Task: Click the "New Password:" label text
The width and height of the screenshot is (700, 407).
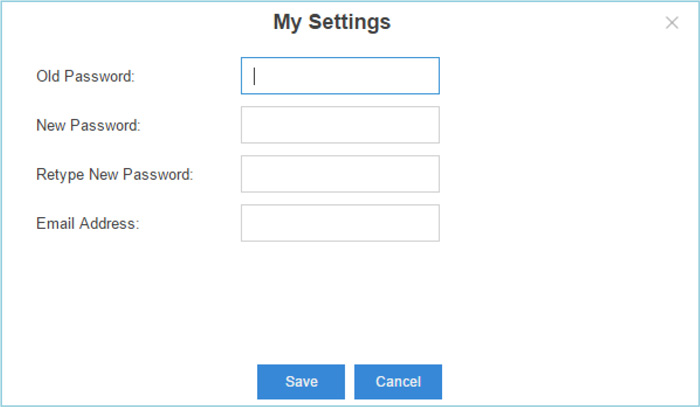Action: [88, 125]
